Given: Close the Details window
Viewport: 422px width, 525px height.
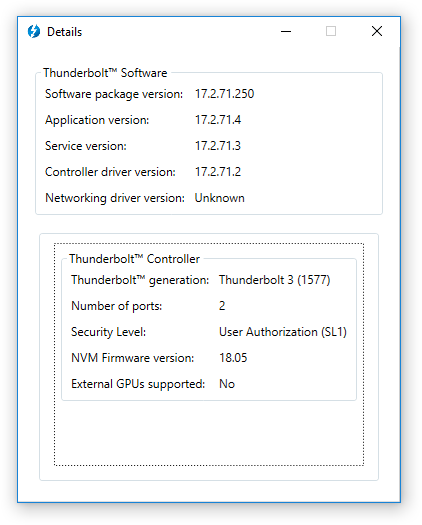Looking at the screenshot, I should click(377, 31).
